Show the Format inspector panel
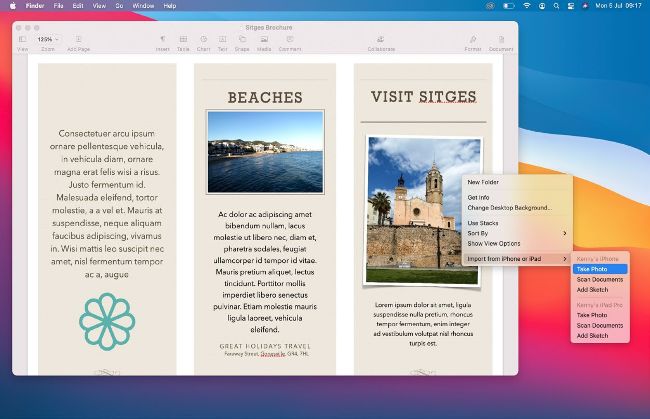Image resolution: width=650 pixels, height=419 pixels. pyautogui.click(x=472, y=40)
